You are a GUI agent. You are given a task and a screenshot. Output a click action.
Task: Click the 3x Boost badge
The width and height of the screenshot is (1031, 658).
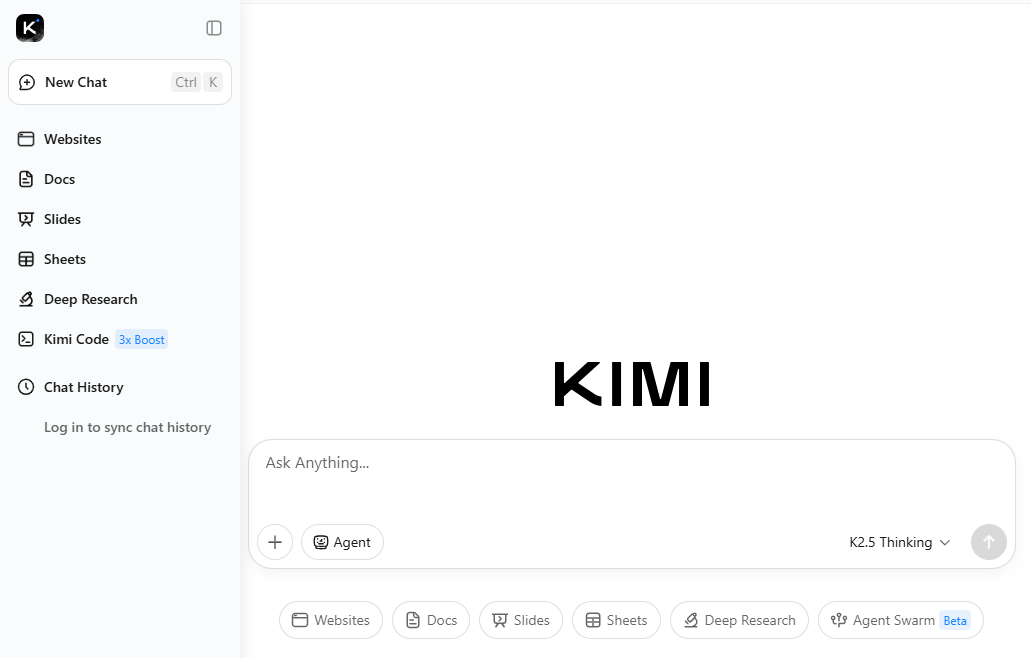pos(141,340)
